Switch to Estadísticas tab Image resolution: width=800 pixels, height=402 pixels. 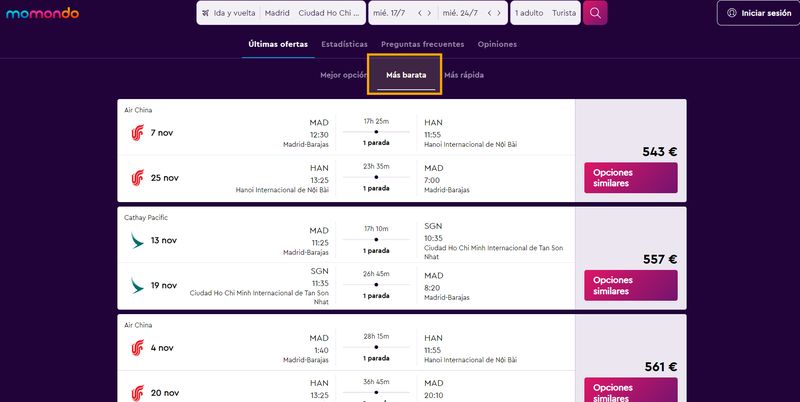click(x=344, y=44)
